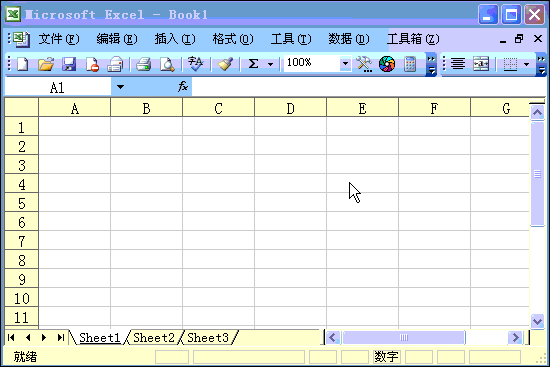
Task: Toggle center alignment button
Action: [458, 64]
